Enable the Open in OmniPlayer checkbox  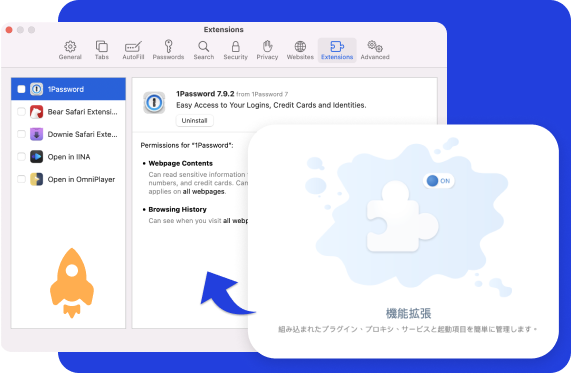click(x=21, y=179)
